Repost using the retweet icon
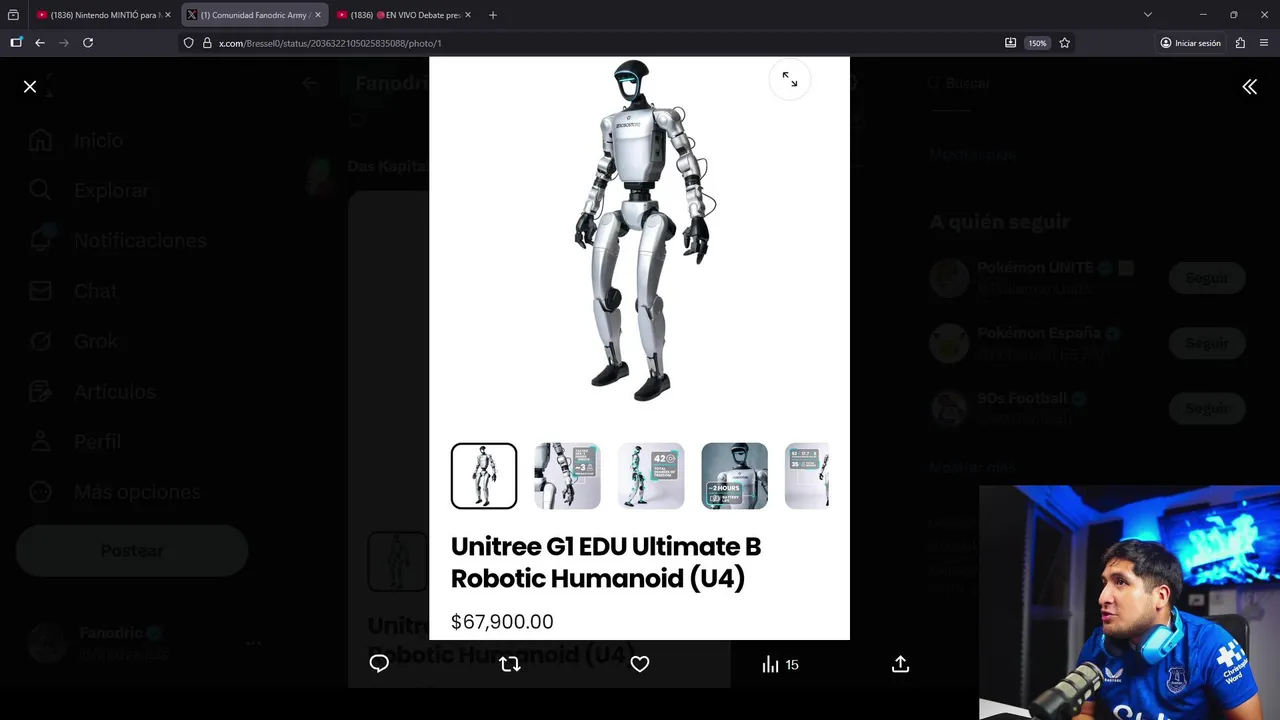 click(510, 664)
